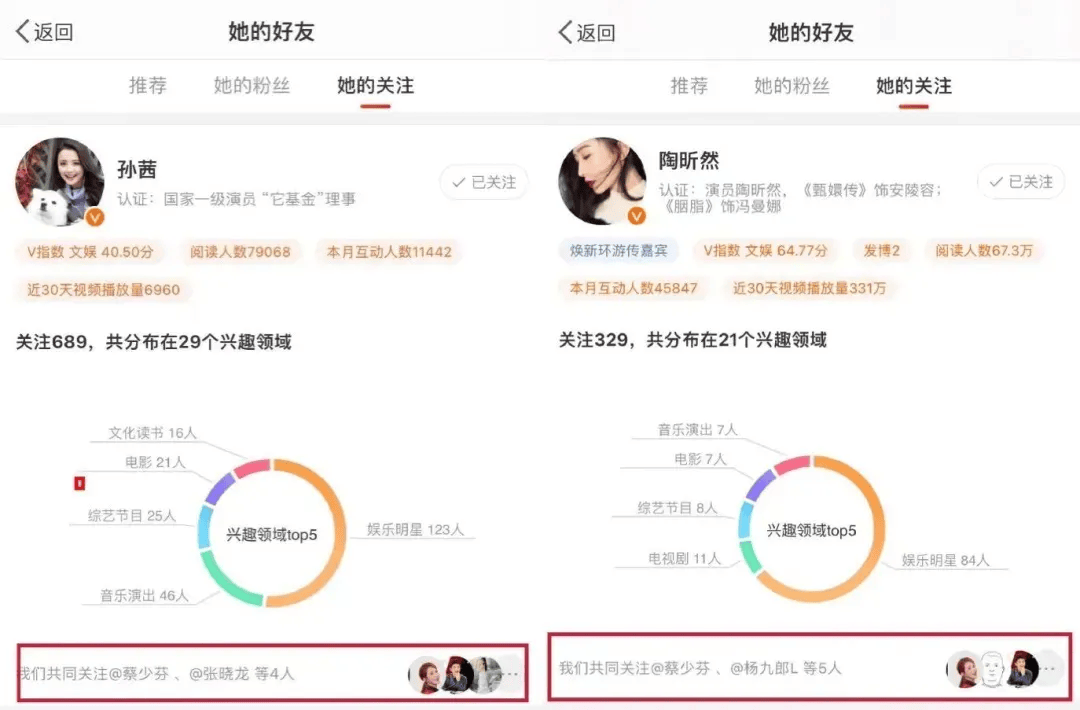Image resolution: width=1080 pixels, height=710 pixels.
Task: Switch to 推荐 tab in left panel
Action: coord(148,86)
